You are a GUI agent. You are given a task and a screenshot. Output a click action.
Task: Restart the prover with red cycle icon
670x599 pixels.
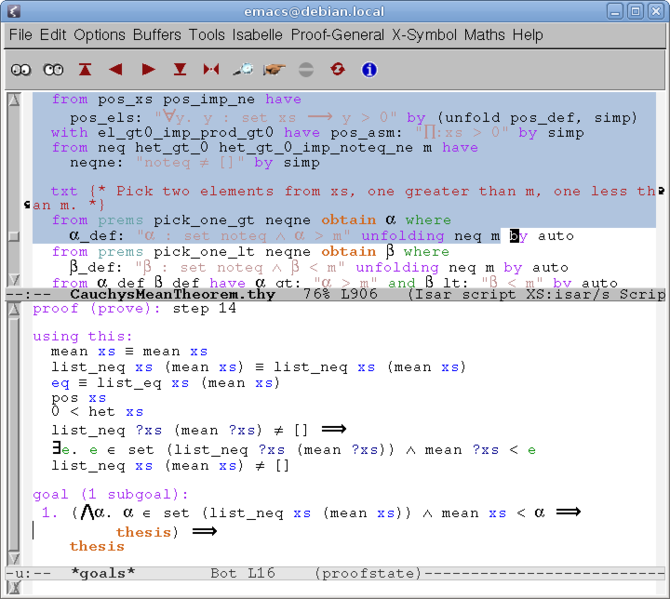(x=337, y=70)
